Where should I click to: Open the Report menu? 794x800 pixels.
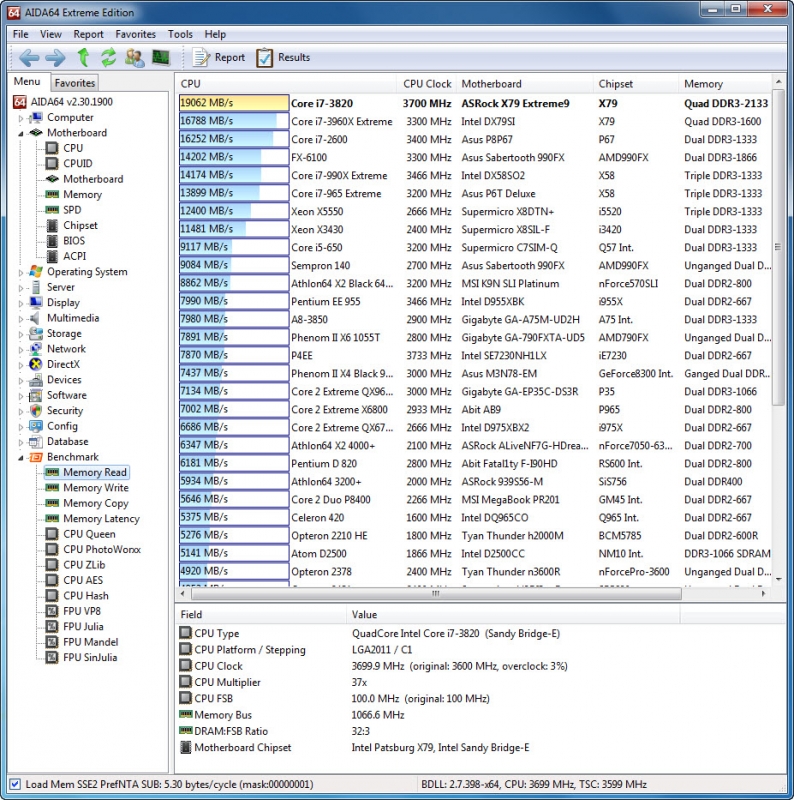coord(88,34)
